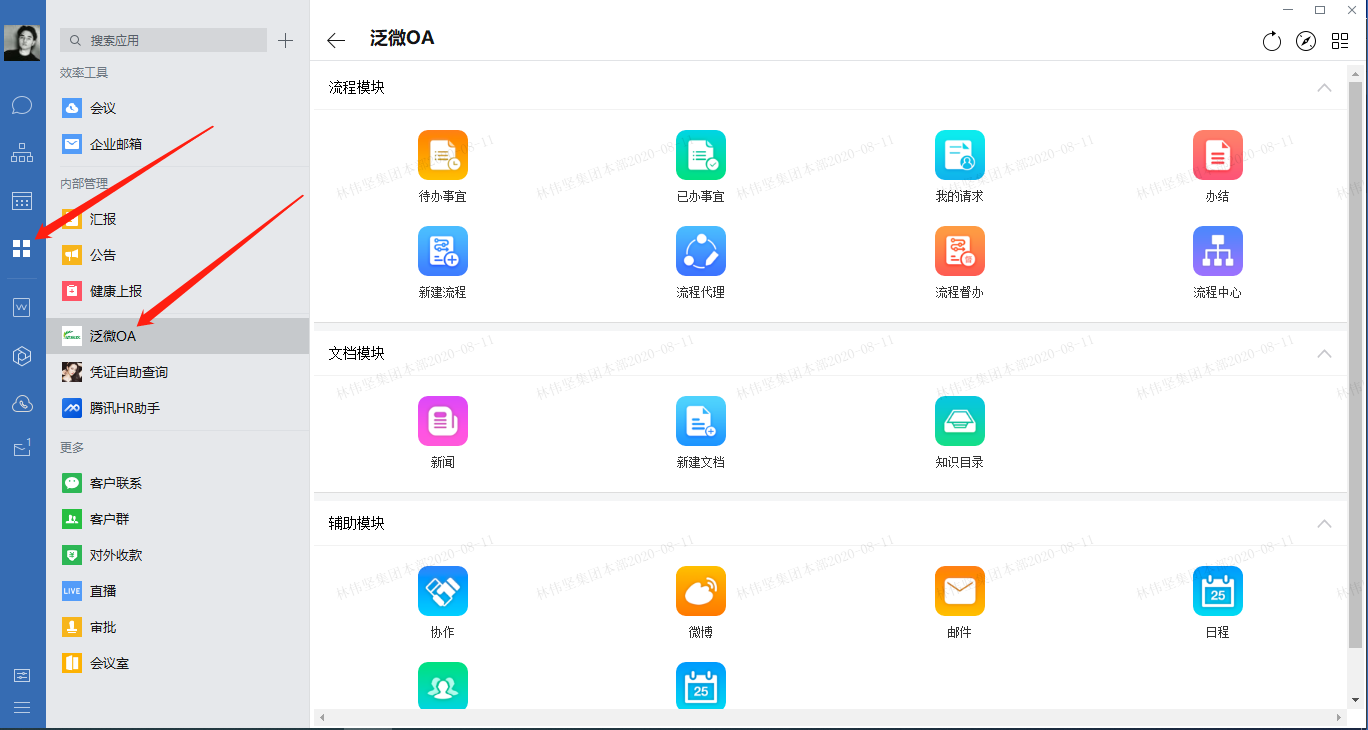The width and height of the screenshot is (1368, 730).
Task: Open the 我的请求 module icon
Action: tap(960, 155)
